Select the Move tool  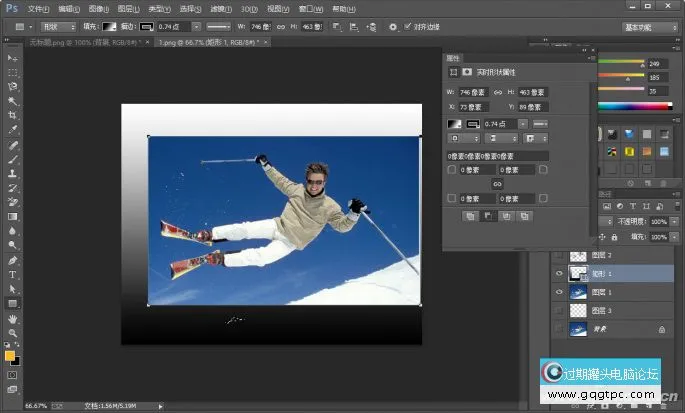[x=13, y=58]
